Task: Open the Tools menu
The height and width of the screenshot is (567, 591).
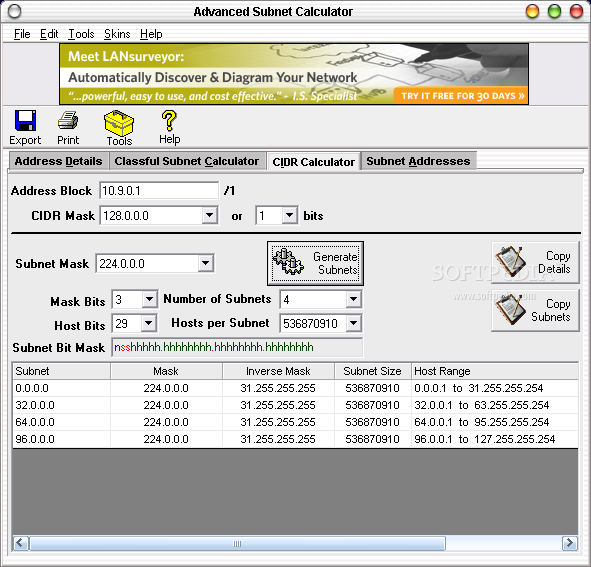Action: tap(81, 34)
